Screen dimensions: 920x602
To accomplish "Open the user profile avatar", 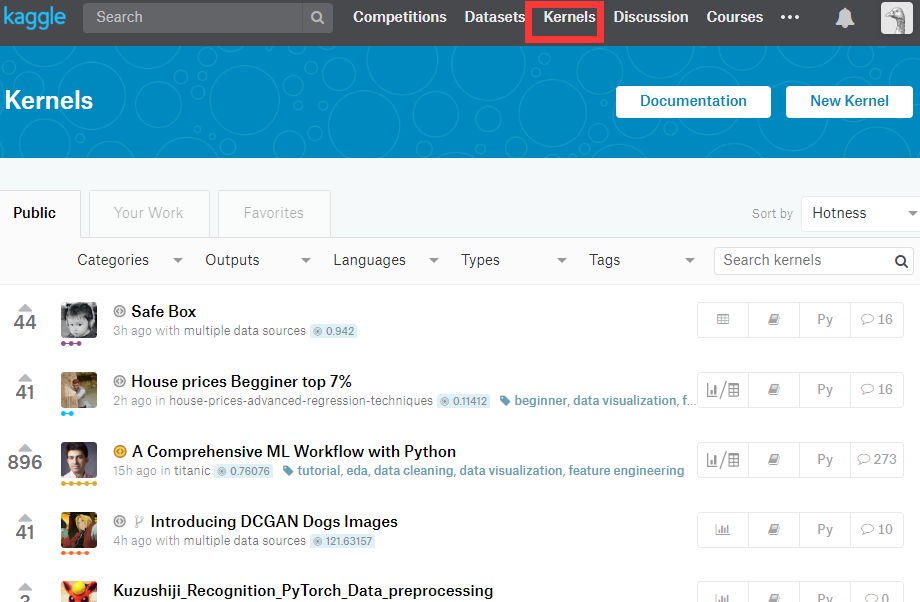I will (896, 18).
